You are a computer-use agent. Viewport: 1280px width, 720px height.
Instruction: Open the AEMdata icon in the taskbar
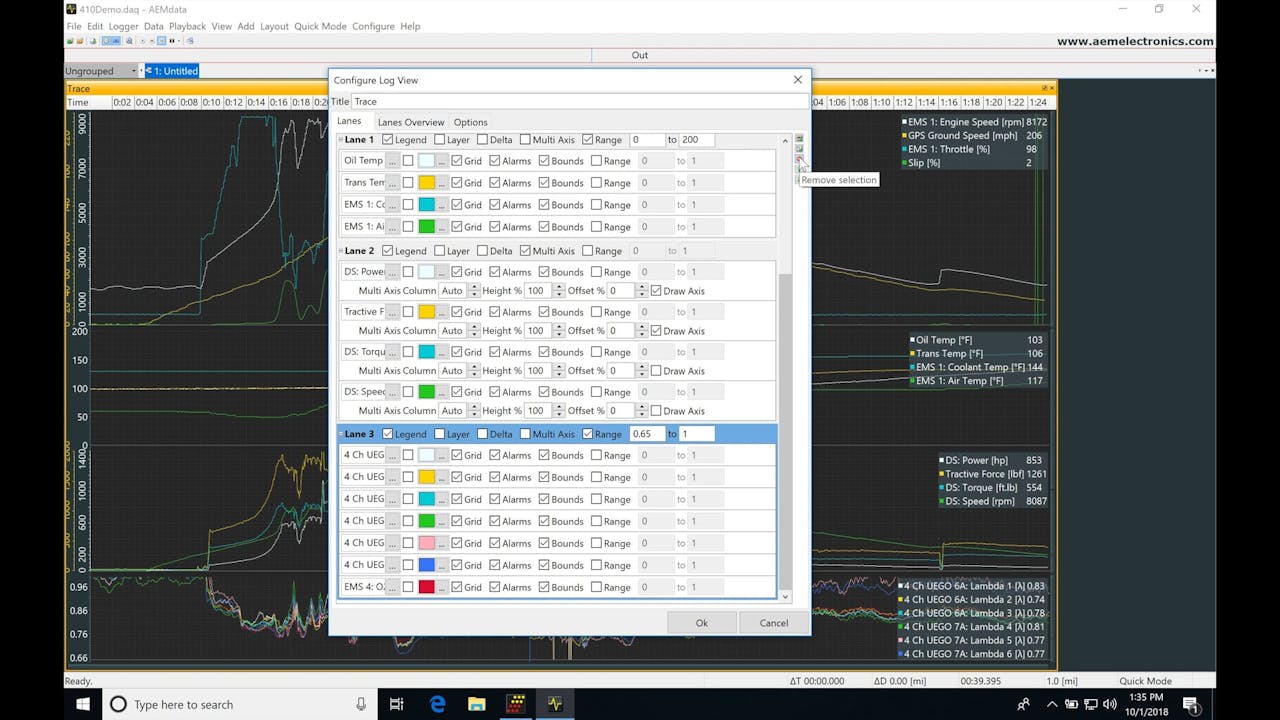(556, 703)
